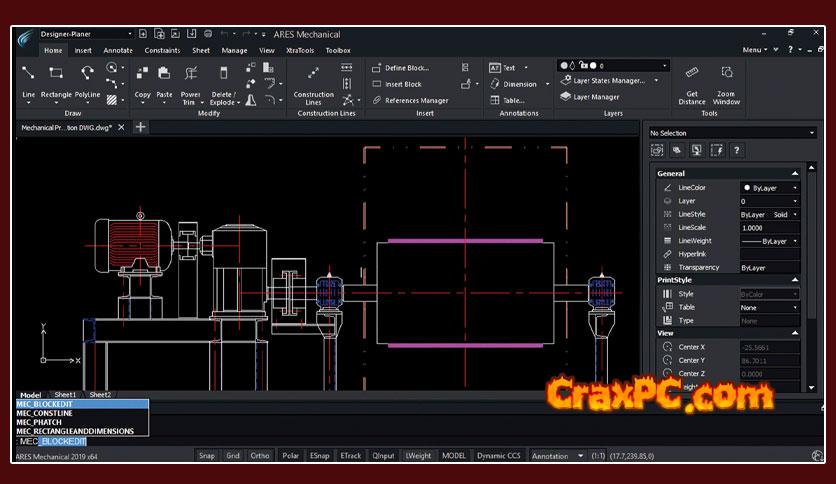Collapse the General properties section
Screen dimensions: 836x484
tap(795, 173)
